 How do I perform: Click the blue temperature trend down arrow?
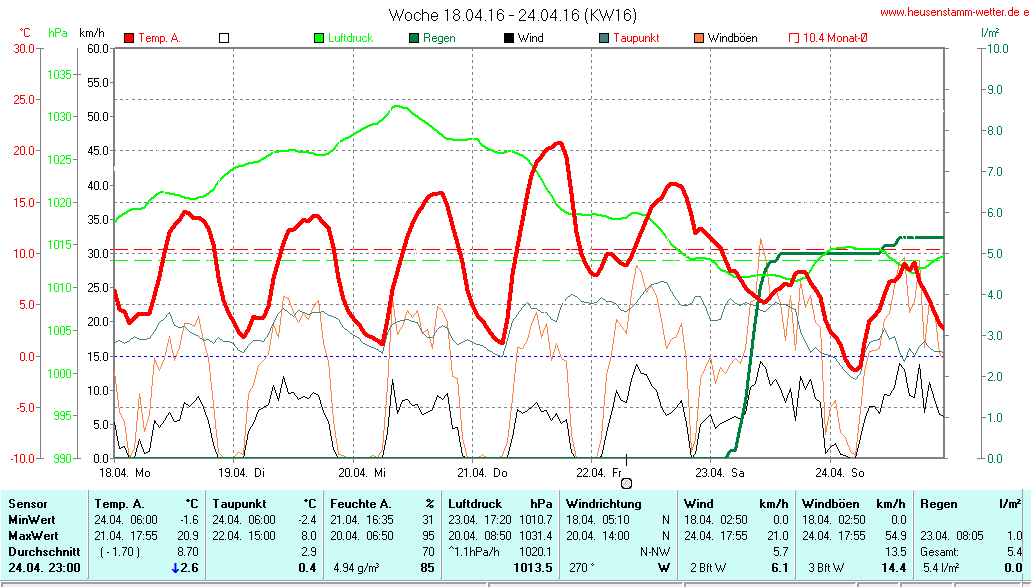pyautogui.click(x=176, y=568)
